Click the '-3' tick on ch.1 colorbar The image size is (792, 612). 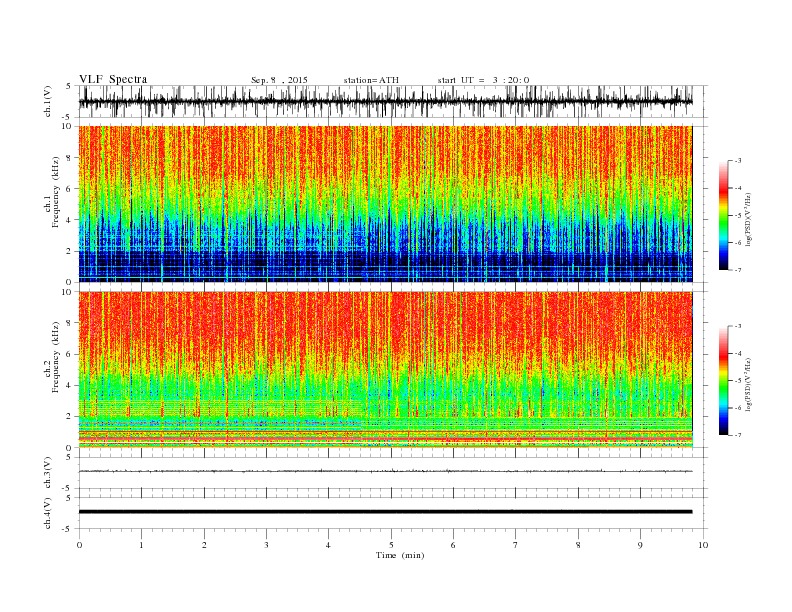(738, 161)
